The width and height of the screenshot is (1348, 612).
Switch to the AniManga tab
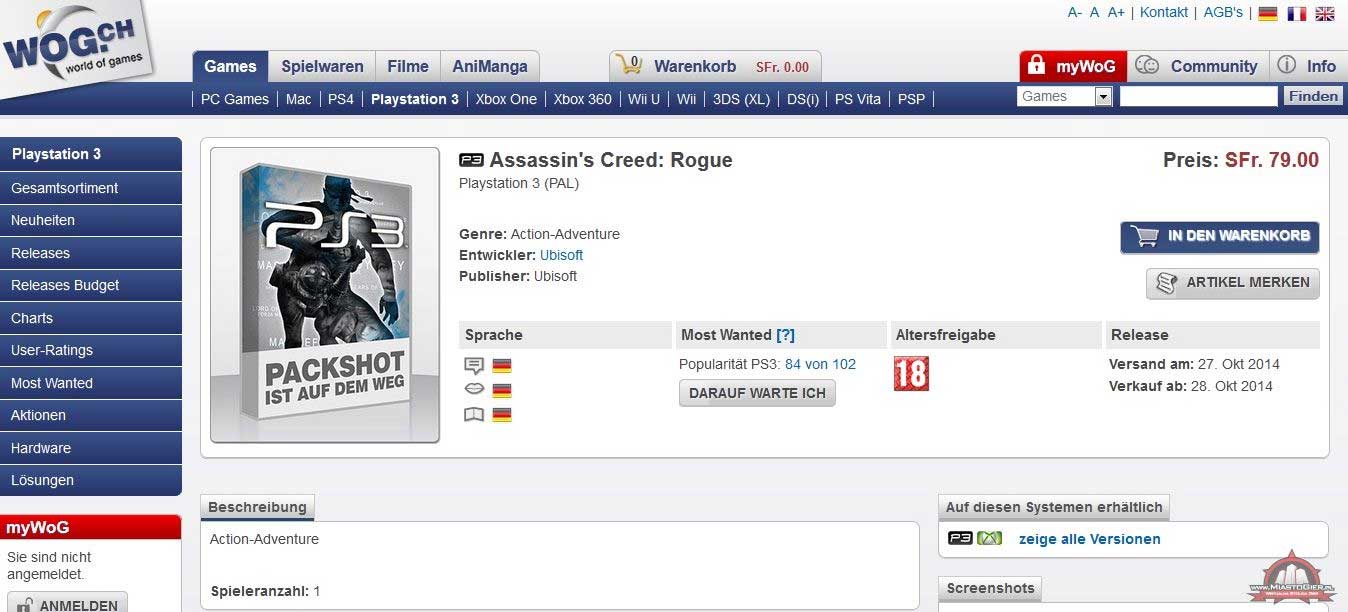[x=489, y=66]
